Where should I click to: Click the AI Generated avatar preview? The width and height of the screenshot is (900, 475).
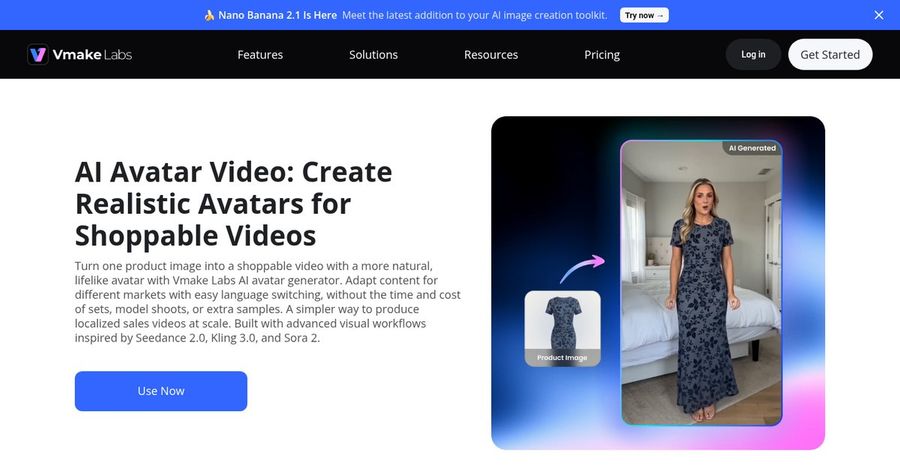point(701,283)
